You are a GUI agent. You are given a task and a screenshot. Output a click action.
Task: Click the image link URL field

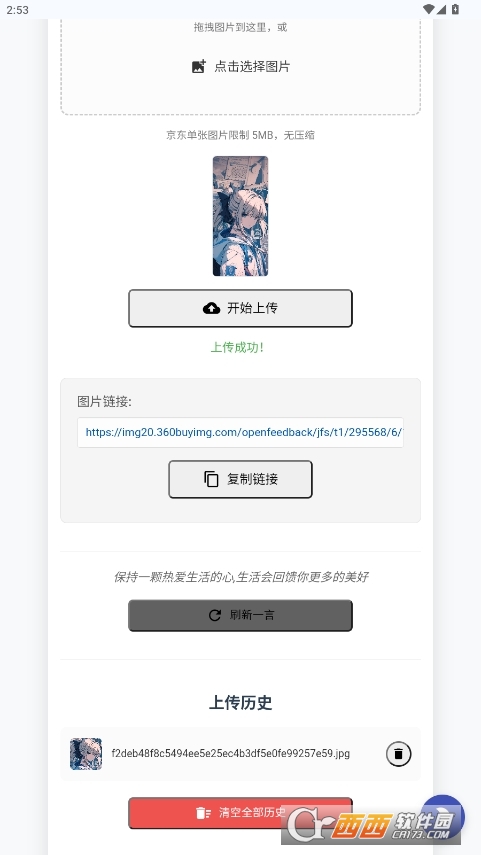coord(240,432)
